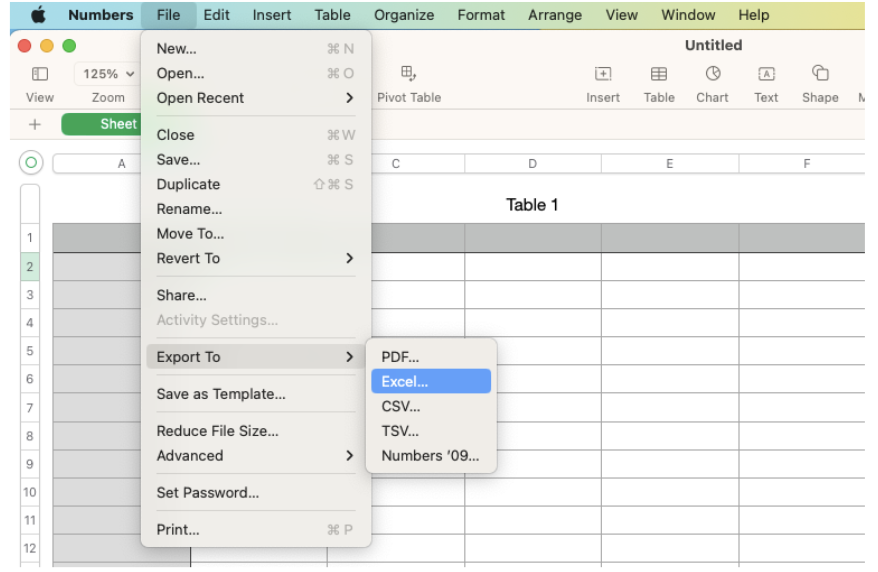Select Save as Template...
Image resolution: width=878 pixels, height=572 pixels.
point(256,394)
